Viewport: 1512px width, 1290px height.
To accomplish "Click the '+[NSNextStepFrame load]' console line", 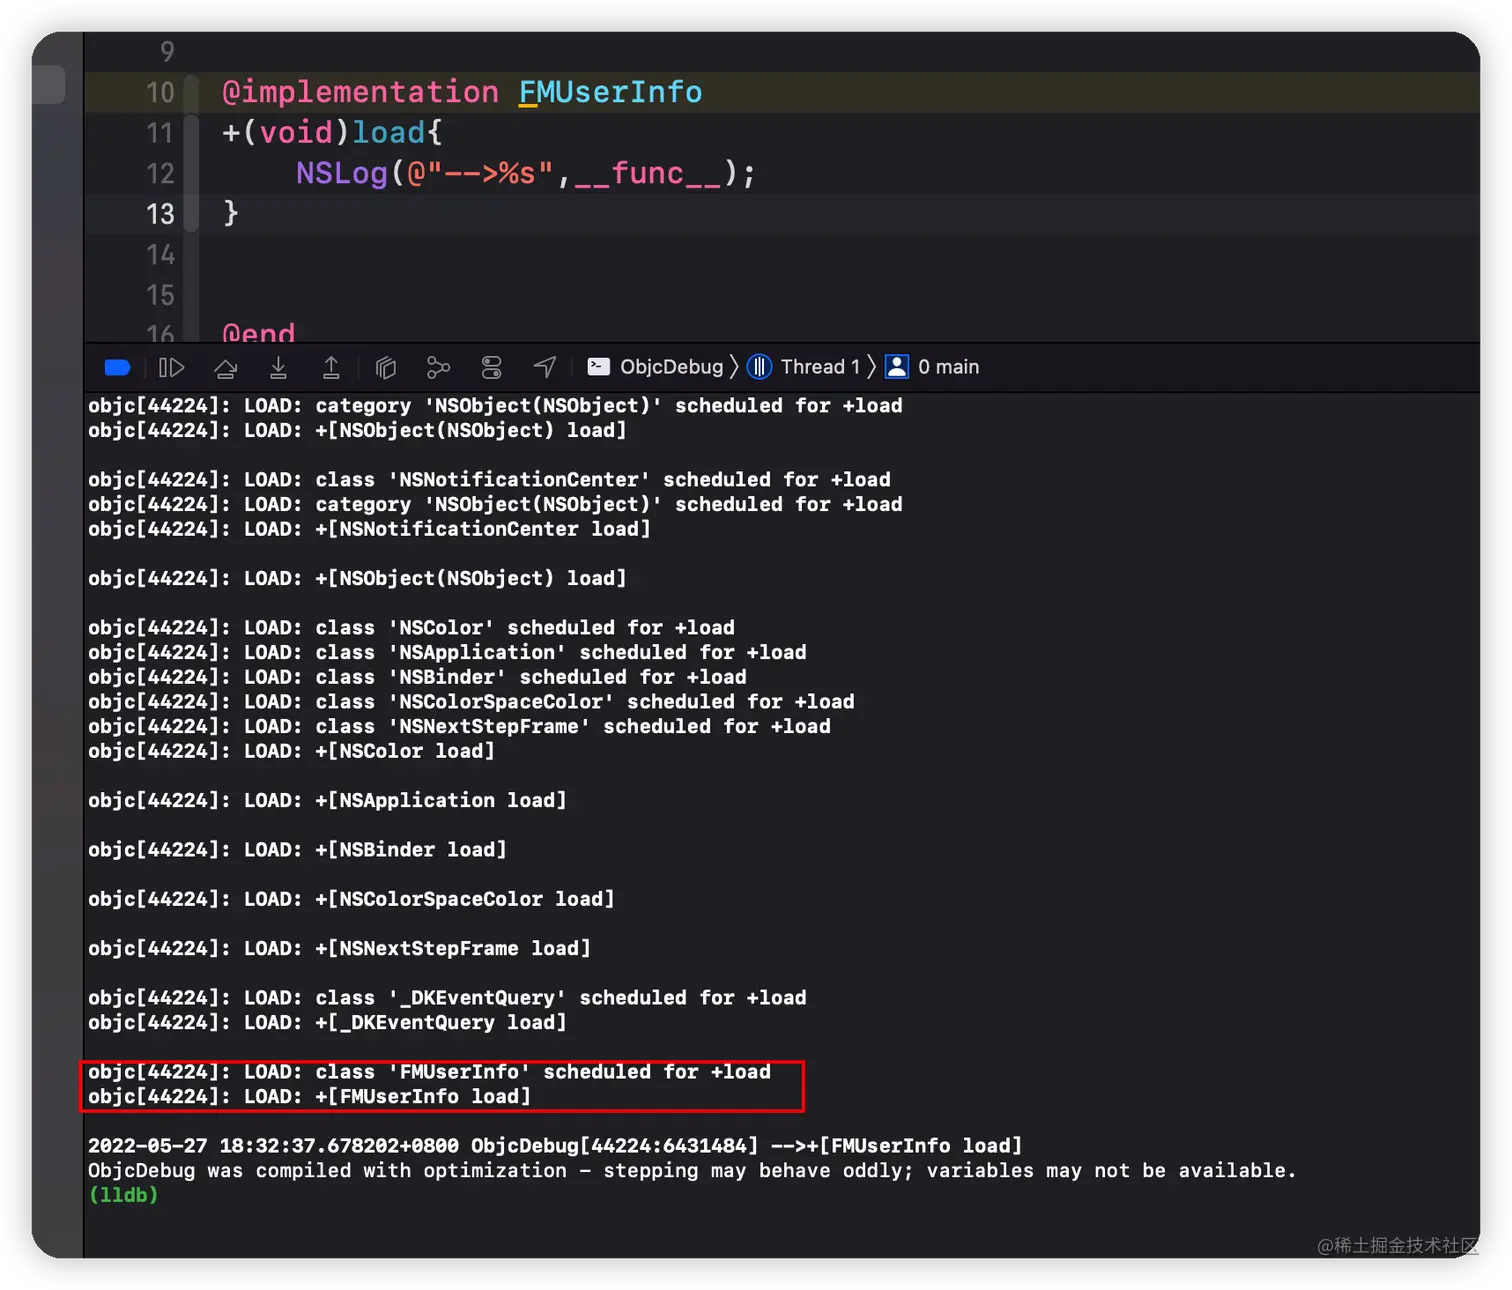I will pyautogui.click(x=339, y=949).
